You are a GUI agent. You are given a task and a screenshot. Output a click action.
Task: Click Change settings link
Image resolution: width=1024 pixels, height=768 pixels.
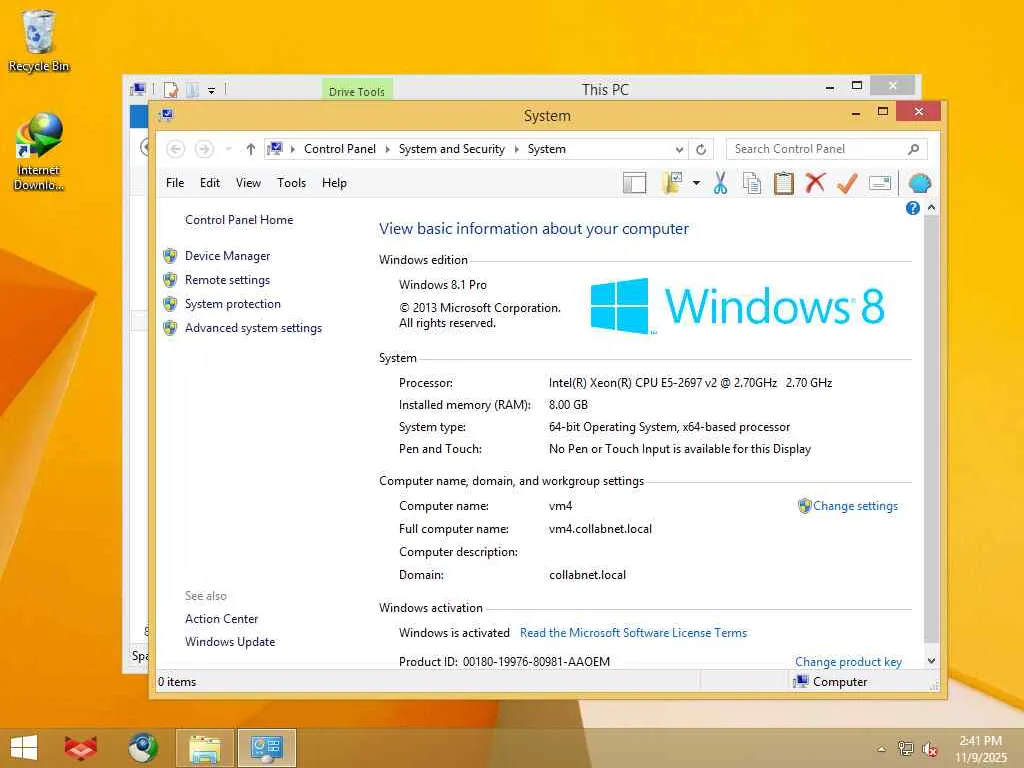[x=855, y=506]
